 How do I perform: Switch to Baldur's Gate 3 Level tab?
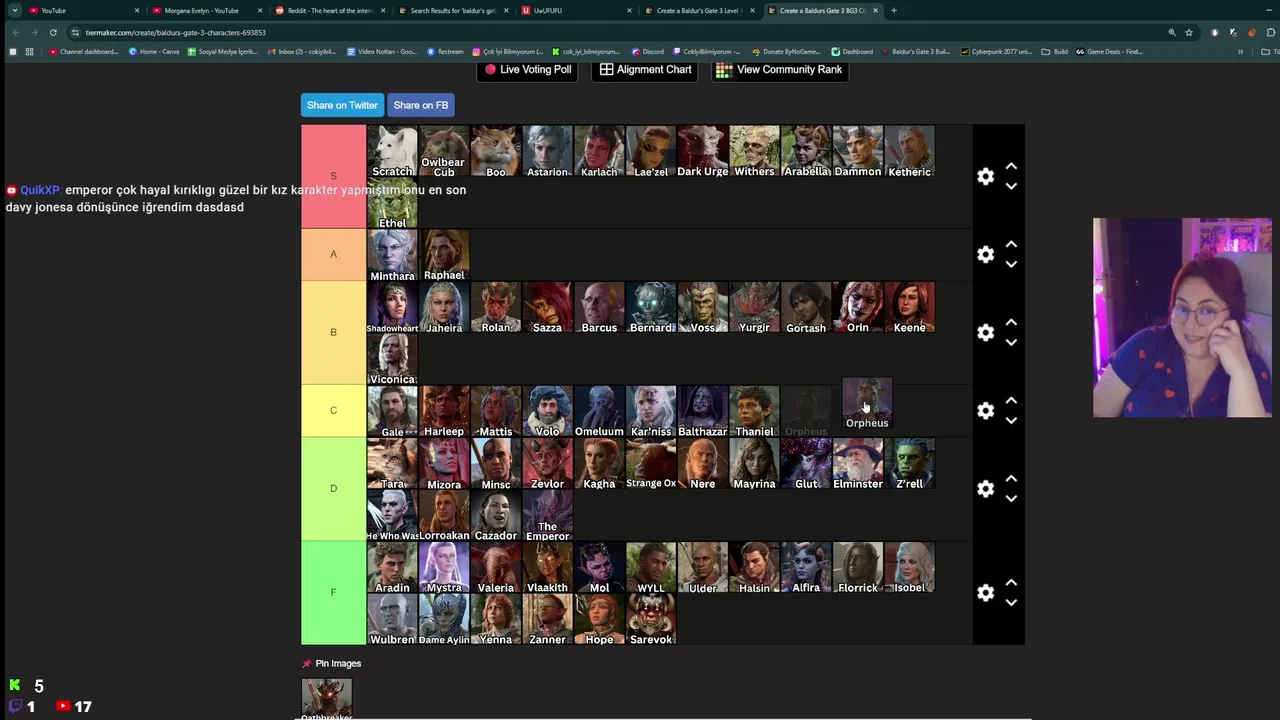pos(700,10)
